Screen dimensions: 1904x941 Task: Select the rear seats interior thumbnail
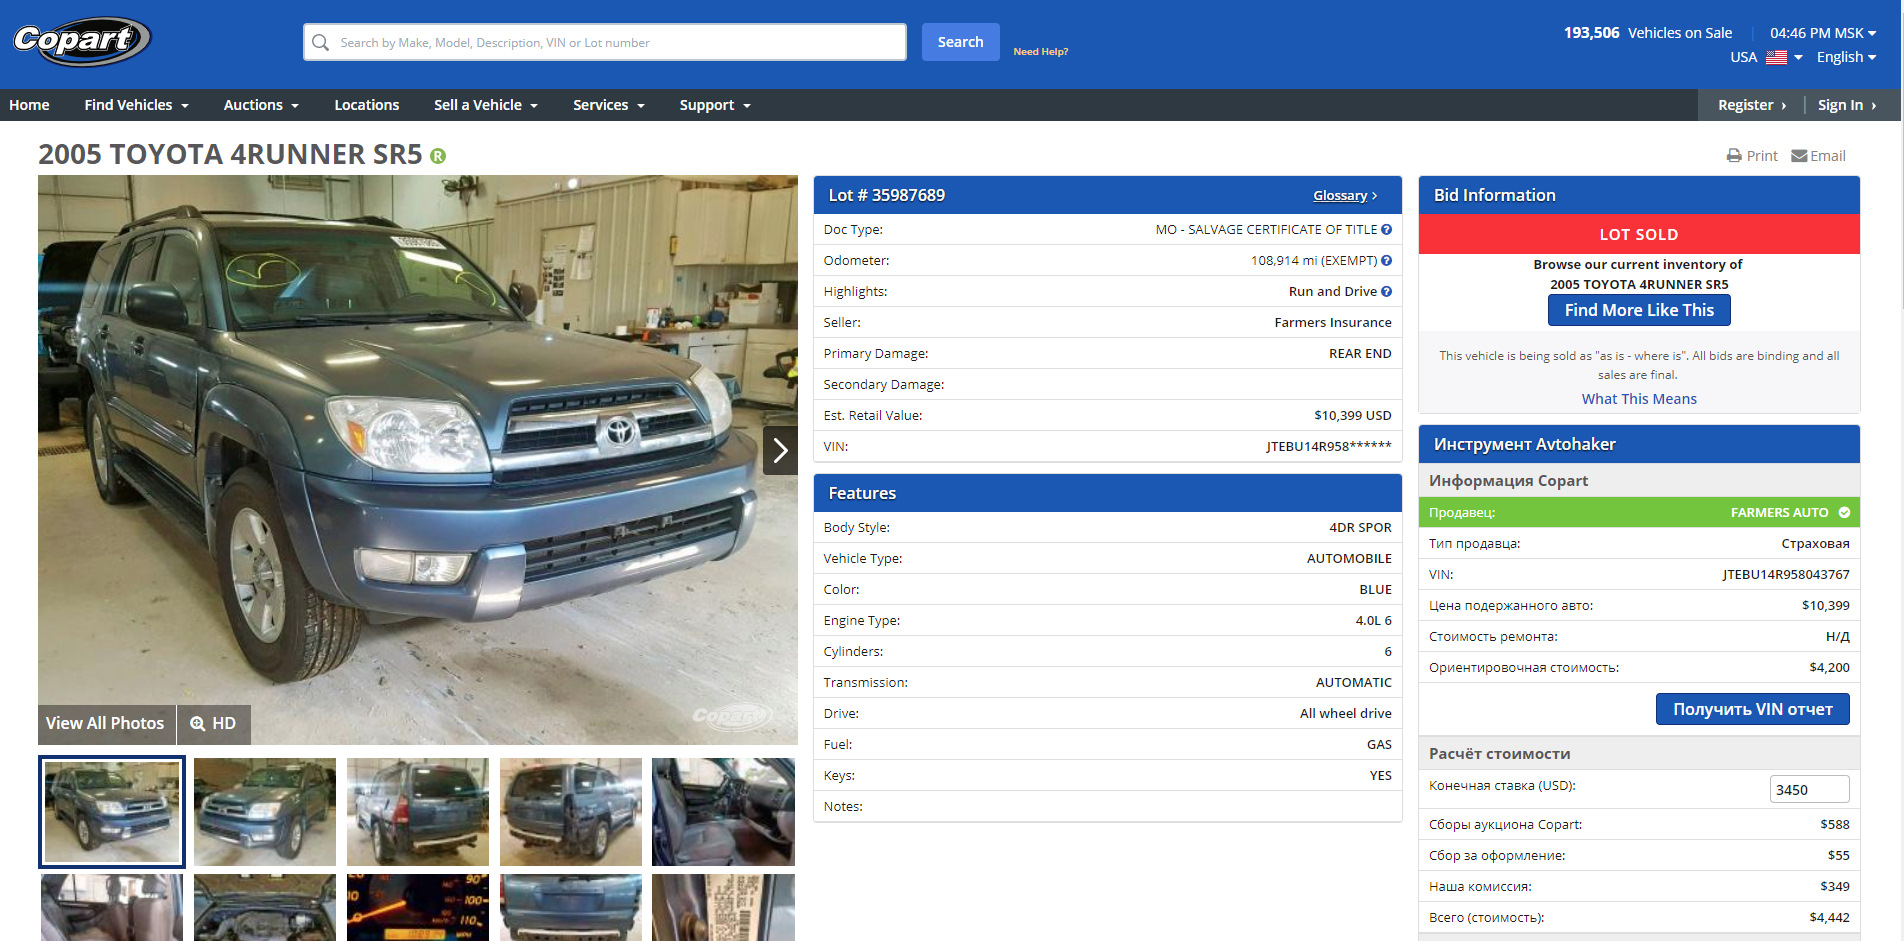coord(112,908)
